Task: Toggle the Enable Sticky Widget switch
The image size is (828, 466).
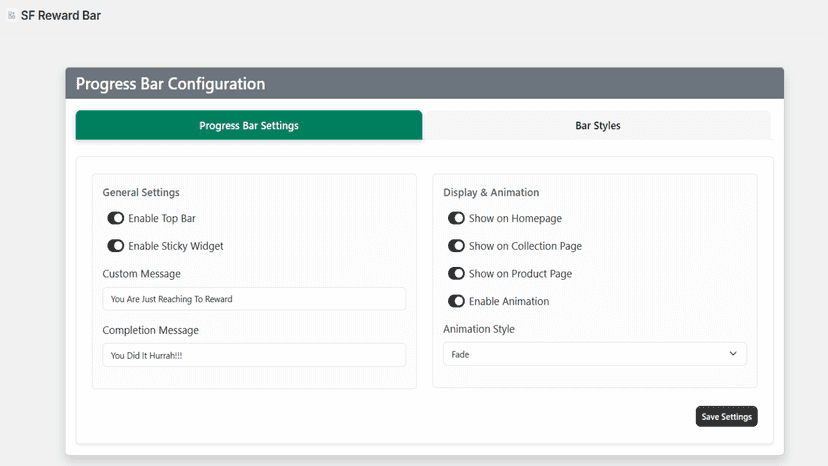Action: [116, 246]
